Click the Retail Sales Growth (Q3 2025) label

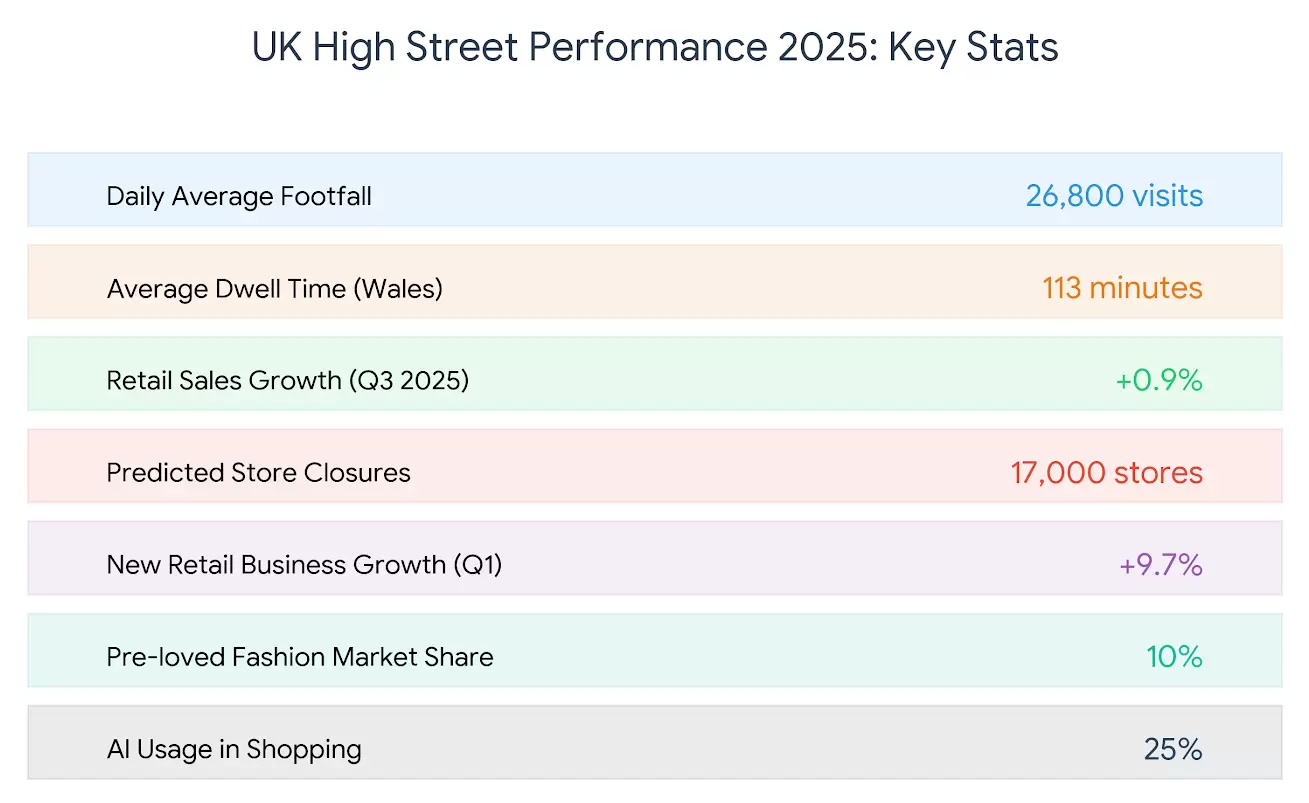287,381
